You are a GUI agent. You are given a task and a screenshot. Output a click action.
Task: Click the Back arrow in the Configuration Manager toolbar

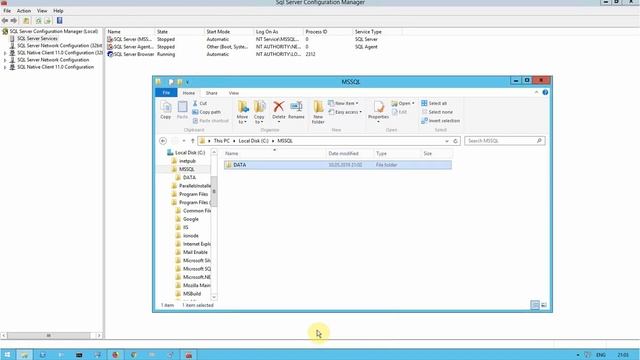coord(5,20)
